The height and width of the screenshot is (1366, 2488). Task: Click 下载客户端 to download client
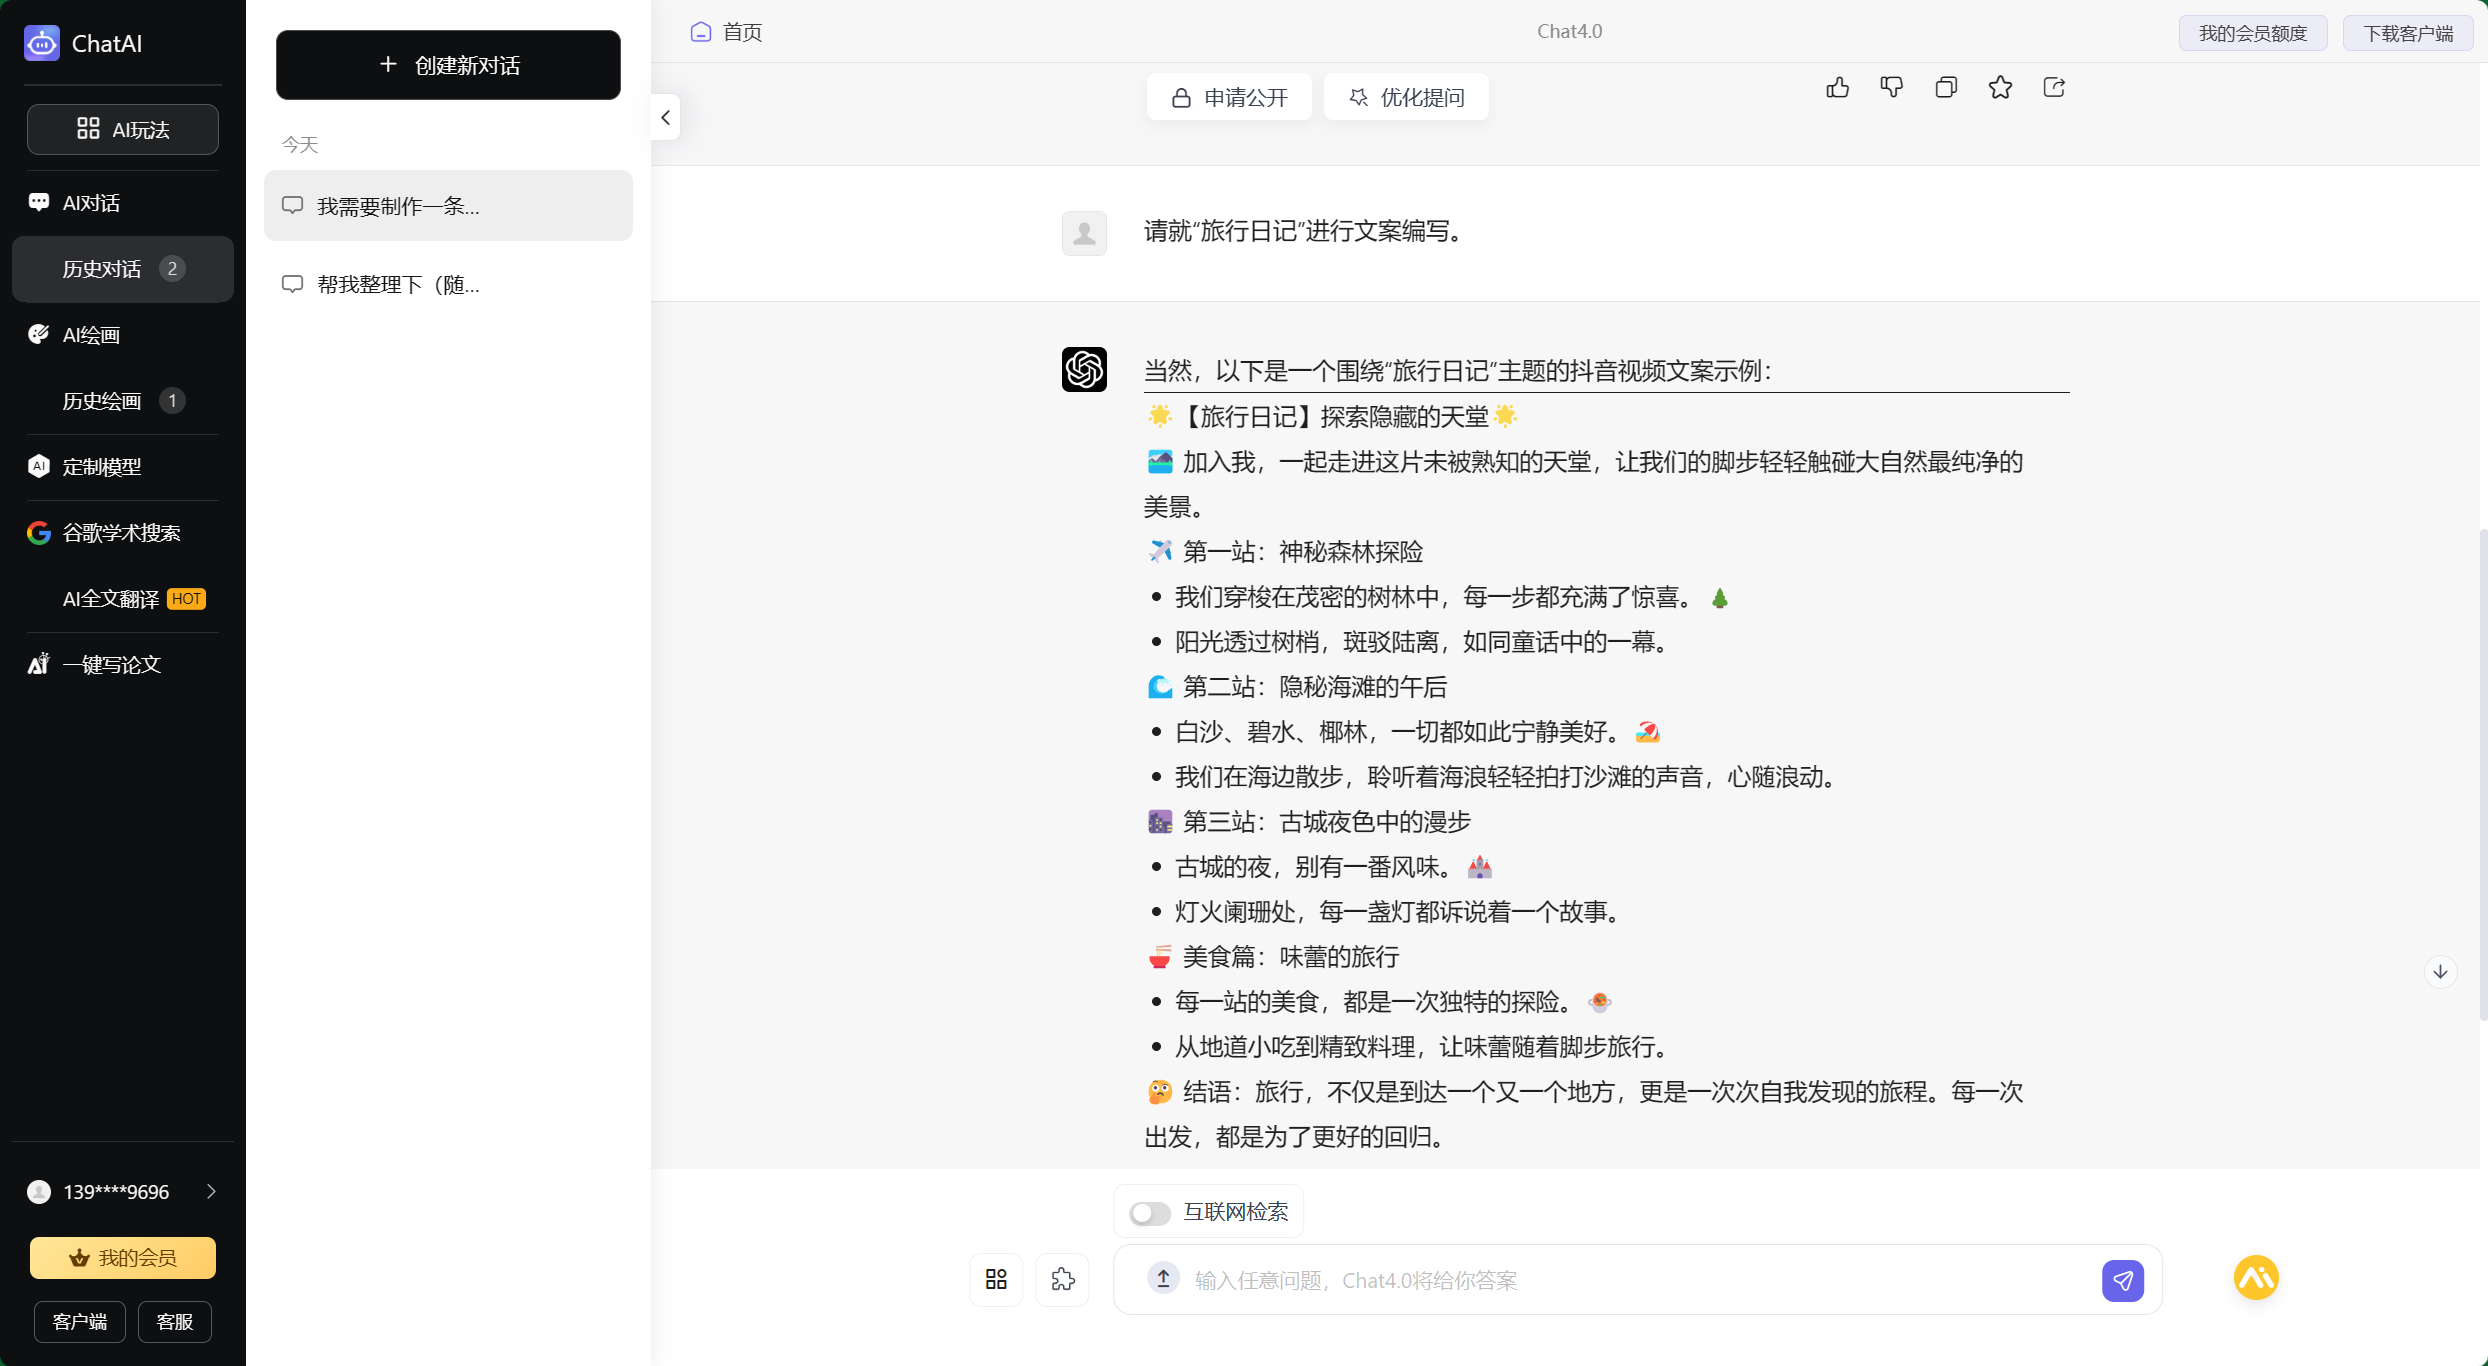pos(2408,32)
